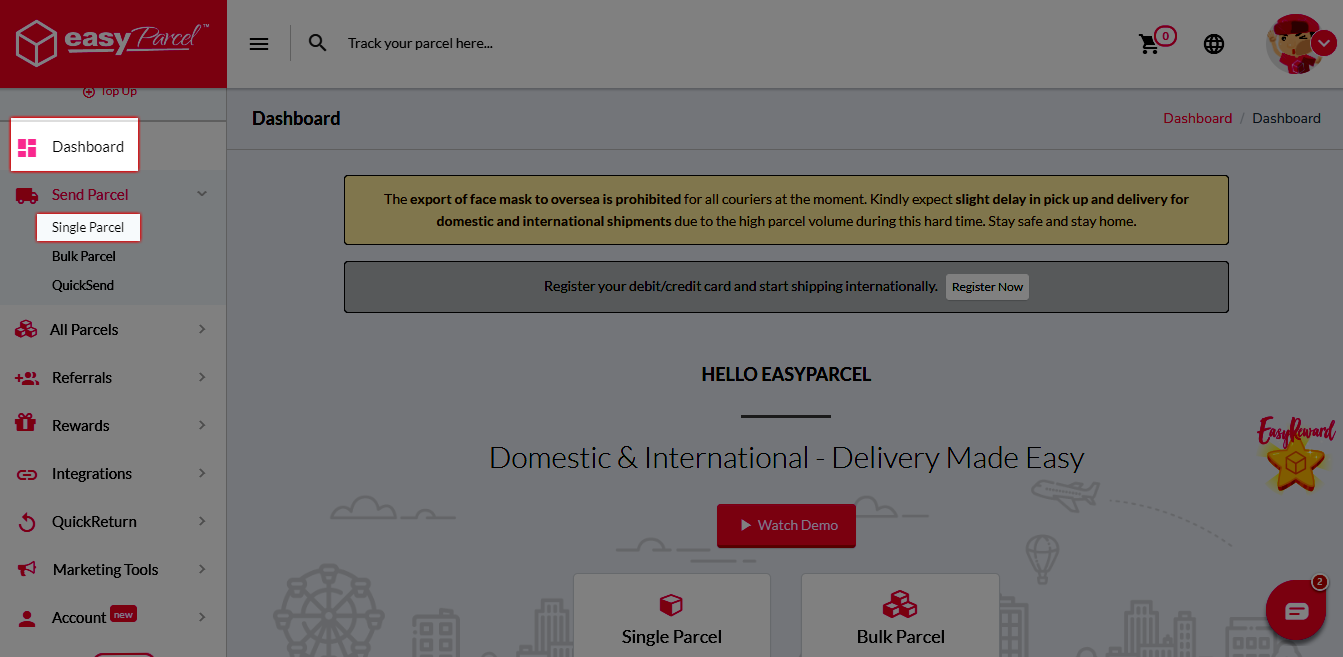
Task: Click the Account 'new' badge
Action: coord(123,614)
